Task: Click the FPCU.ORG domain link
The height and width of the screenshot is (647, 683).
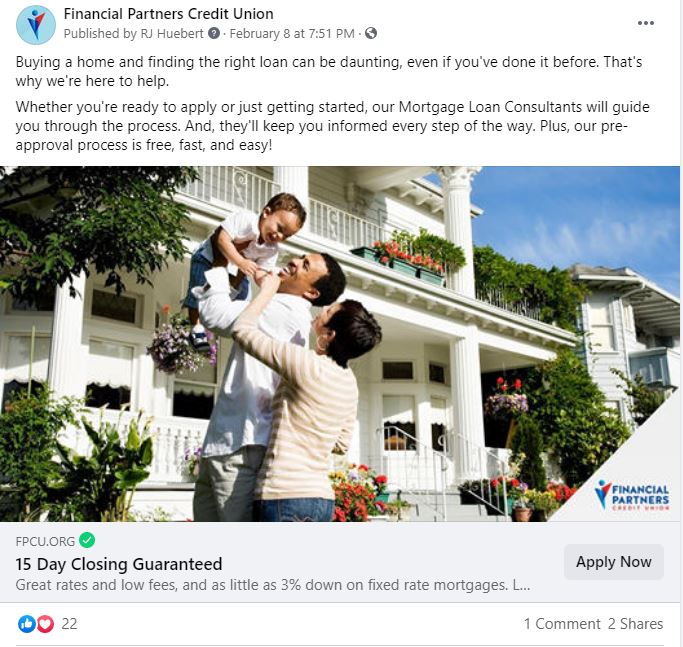Action: pyautogui.click(x=45, y=541)
